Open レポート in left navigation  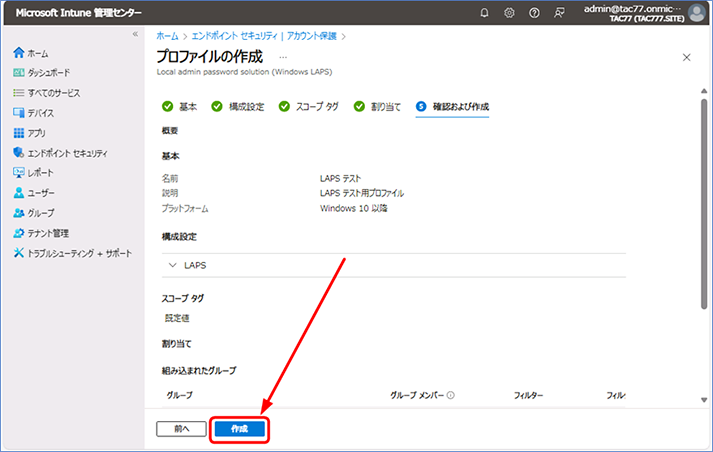click(40, 173)
